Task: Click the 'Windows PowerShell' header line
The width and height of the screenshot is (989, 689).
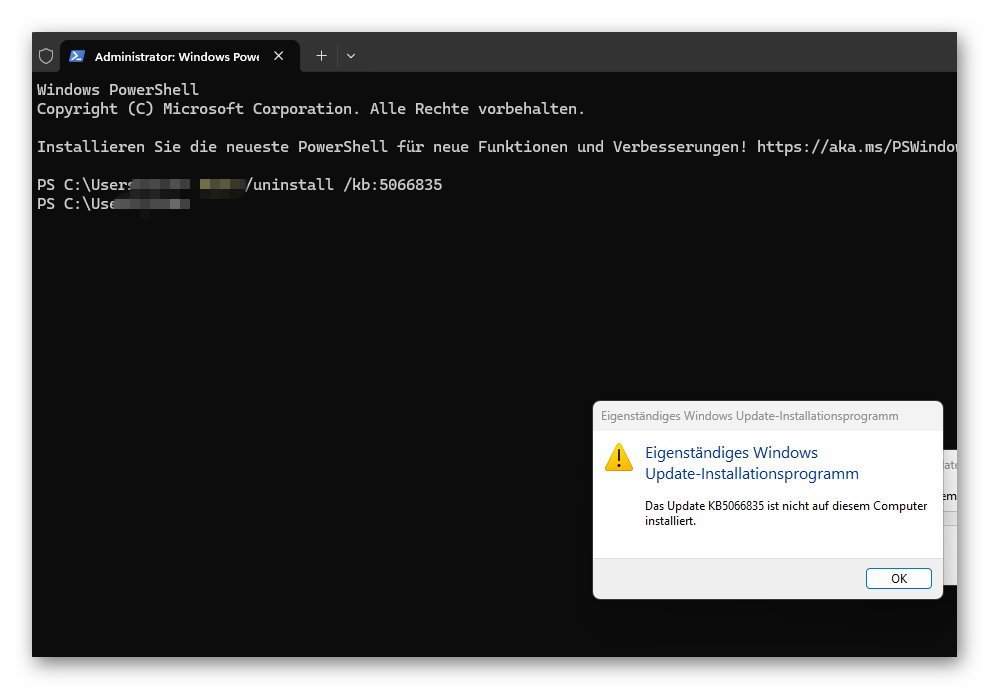Action: click(x=117, y=90)
